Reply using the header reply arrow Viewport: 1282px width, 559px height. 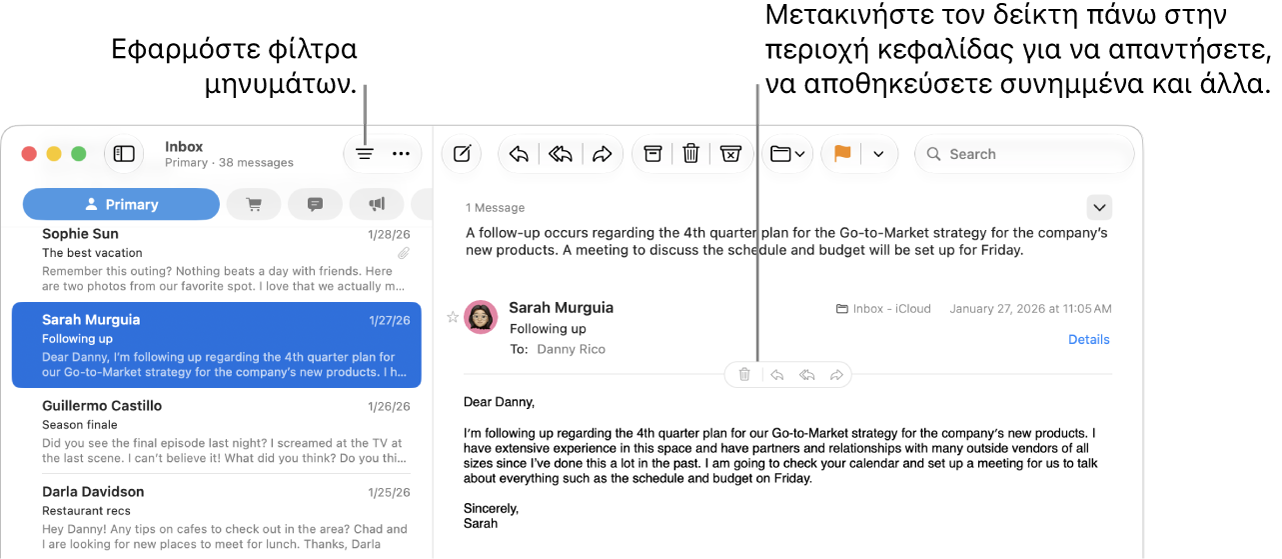(x=777, y=374)
